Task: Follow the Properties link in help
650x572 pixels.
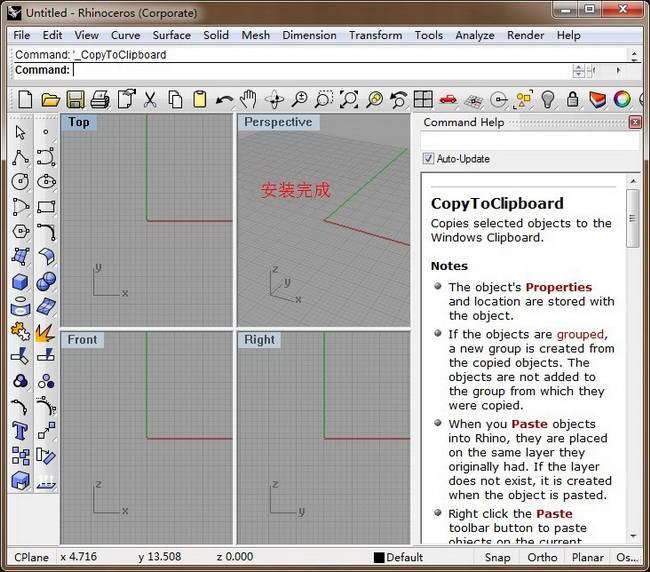Action: click(559, 287)
